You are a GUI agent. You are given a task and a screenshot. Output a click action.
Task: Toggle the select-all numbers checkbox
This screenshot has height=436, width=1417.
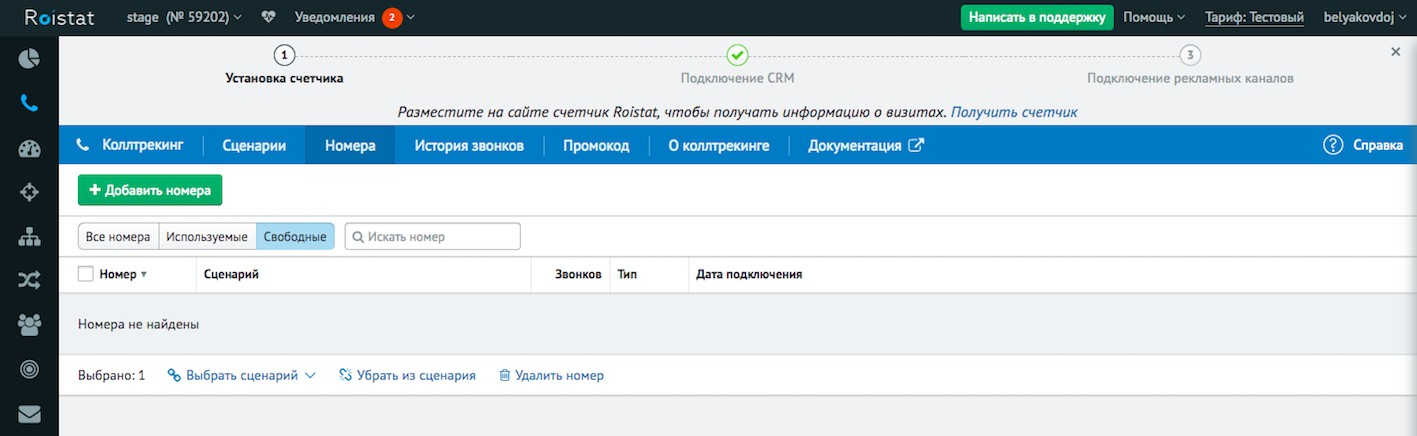pyautogui.click(x=86, y=274)
